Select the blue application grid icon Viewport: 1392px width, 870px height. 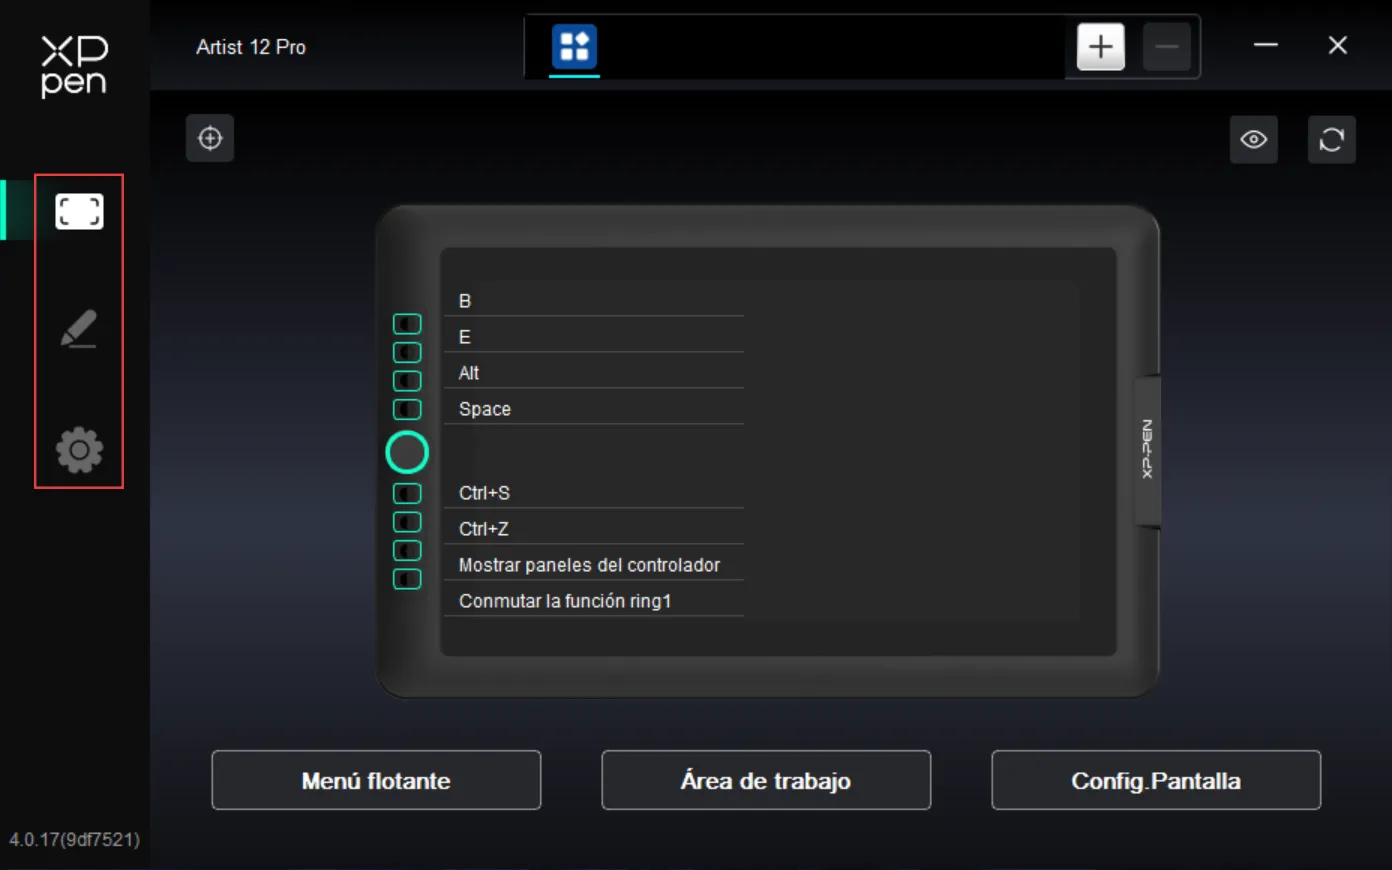(575, 46)
